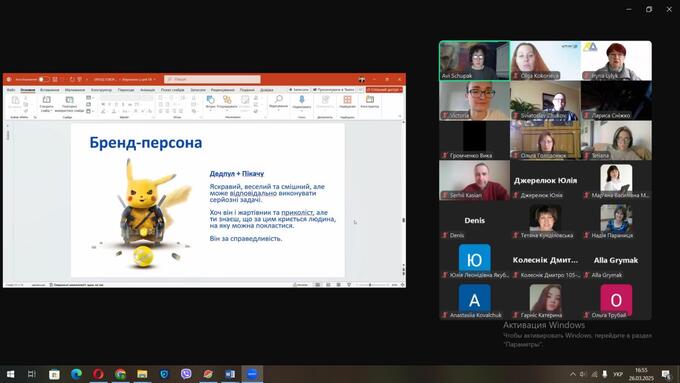This screenshot has width=680, height=383.
Task: Open Word from the taskbar
Action: coord(230,374)
